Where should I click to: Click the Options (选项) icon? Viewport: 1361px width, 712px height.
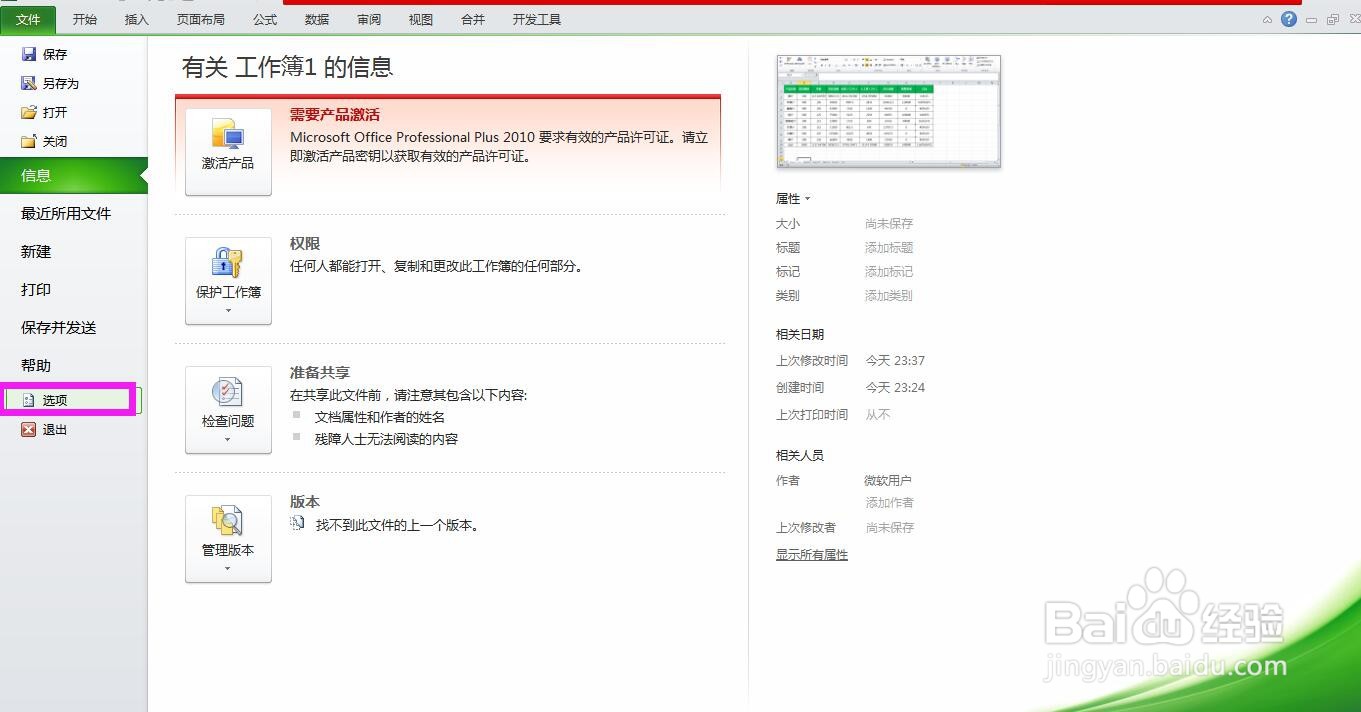click(29, 400)
